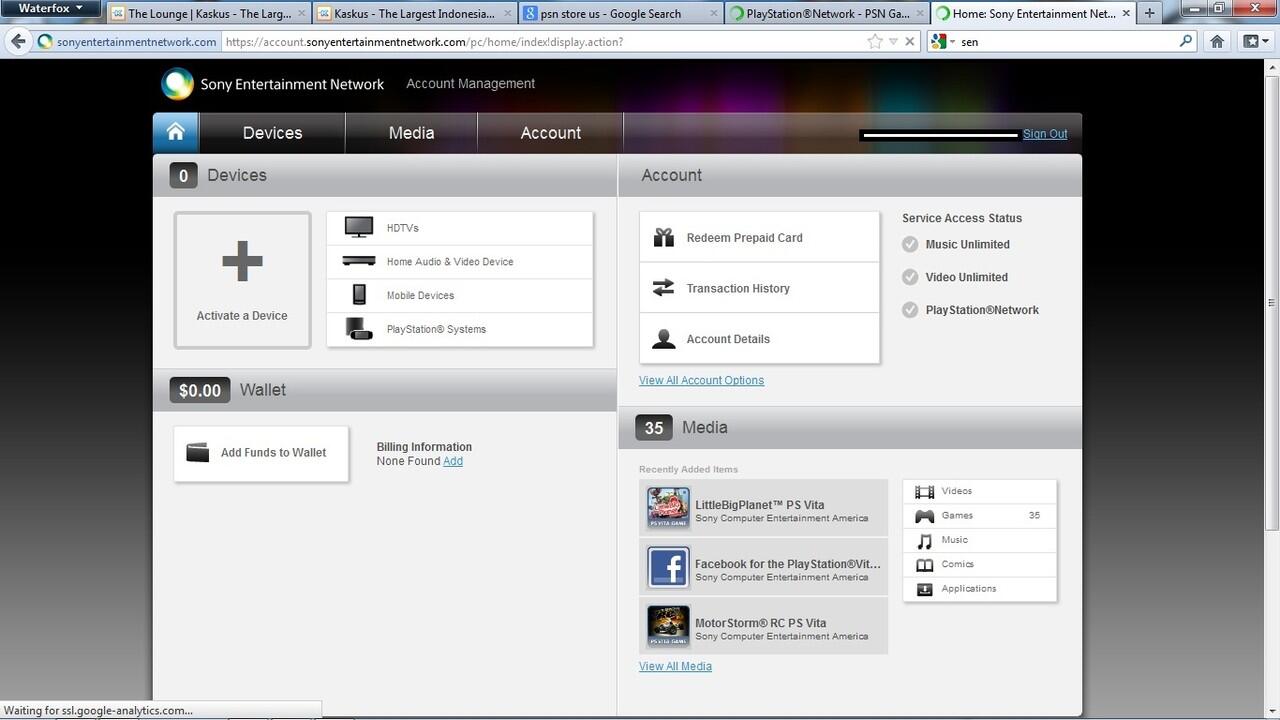Screen dimensions: 1280x720
Task: Select the HDTVs television icon
Action: tap(359, 227)
